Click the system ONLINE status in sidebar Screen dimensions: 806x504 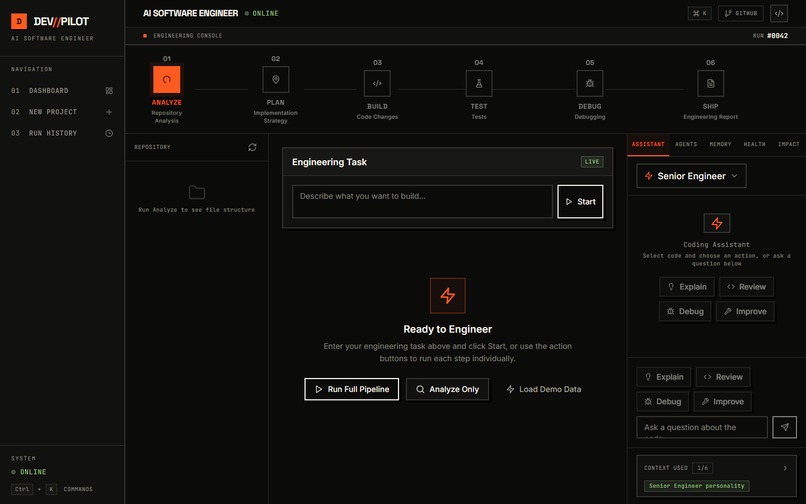(29, 472)
